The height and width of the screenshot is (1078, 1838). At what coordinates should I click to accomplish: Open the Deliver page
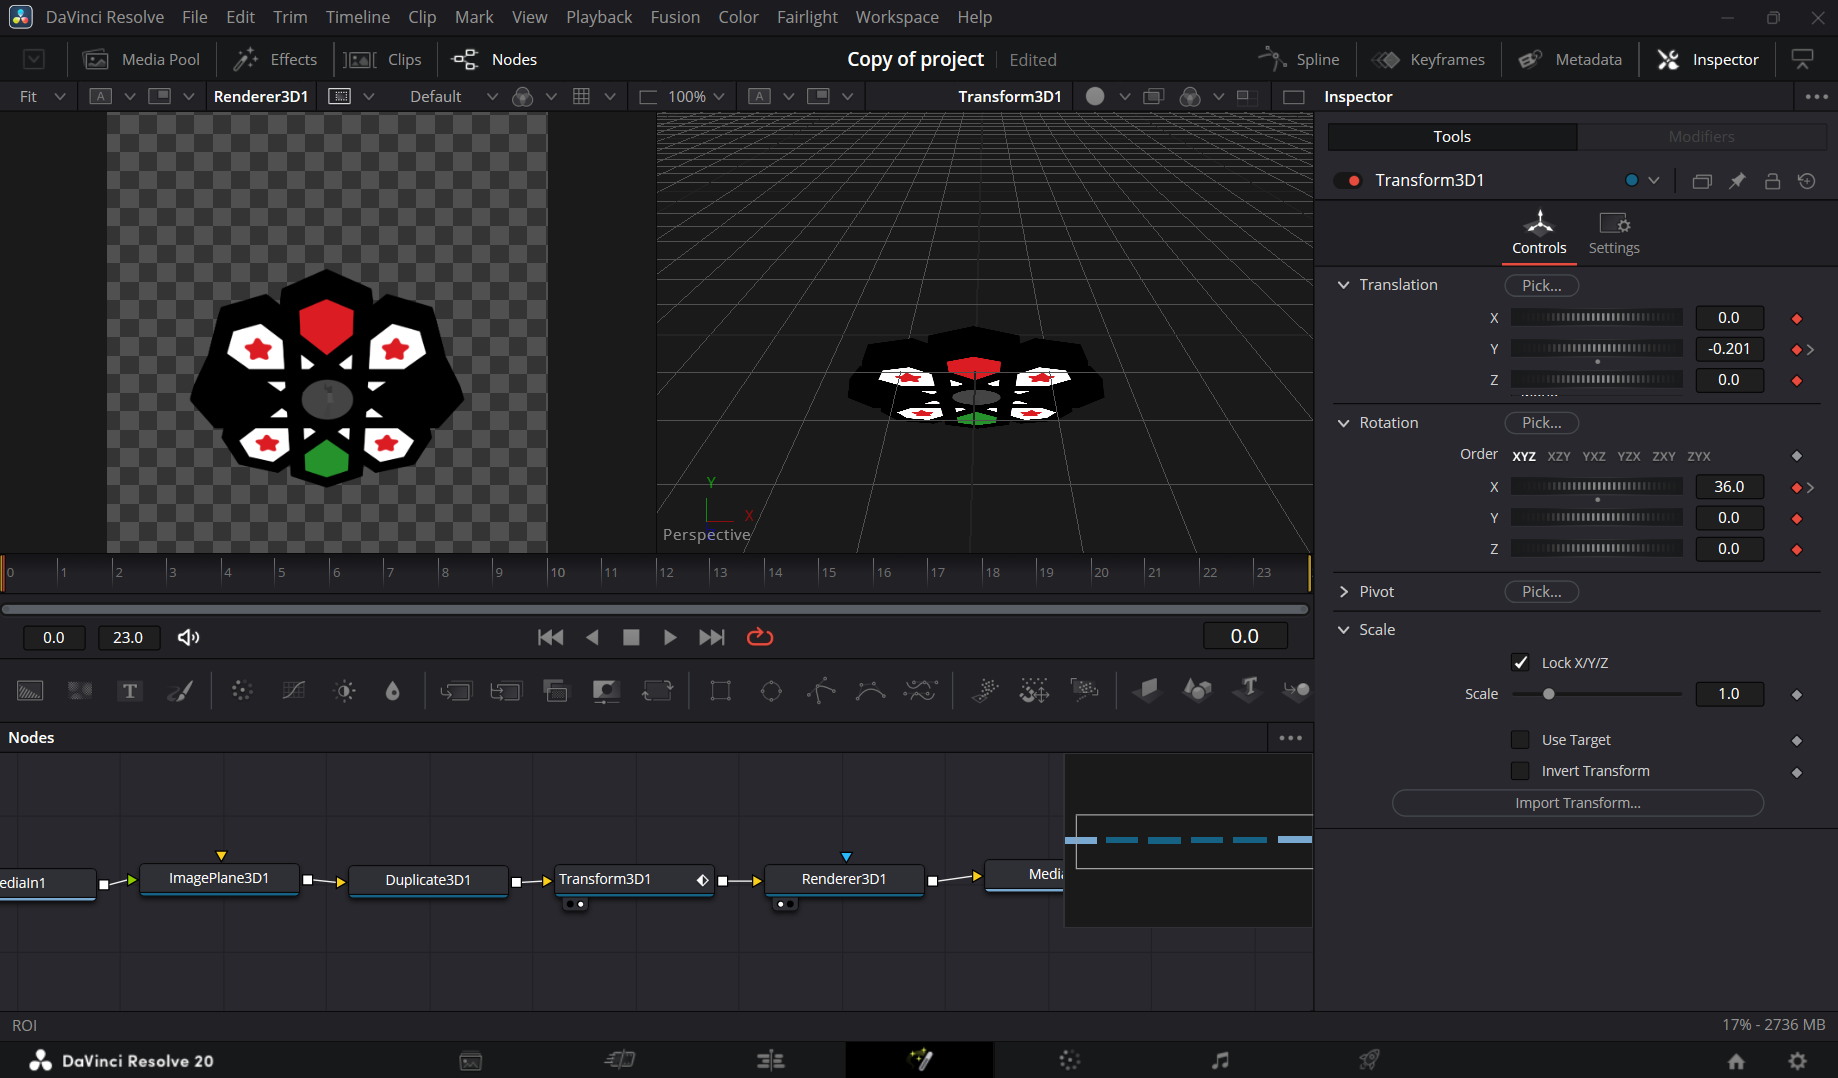coord(1369,1060)
